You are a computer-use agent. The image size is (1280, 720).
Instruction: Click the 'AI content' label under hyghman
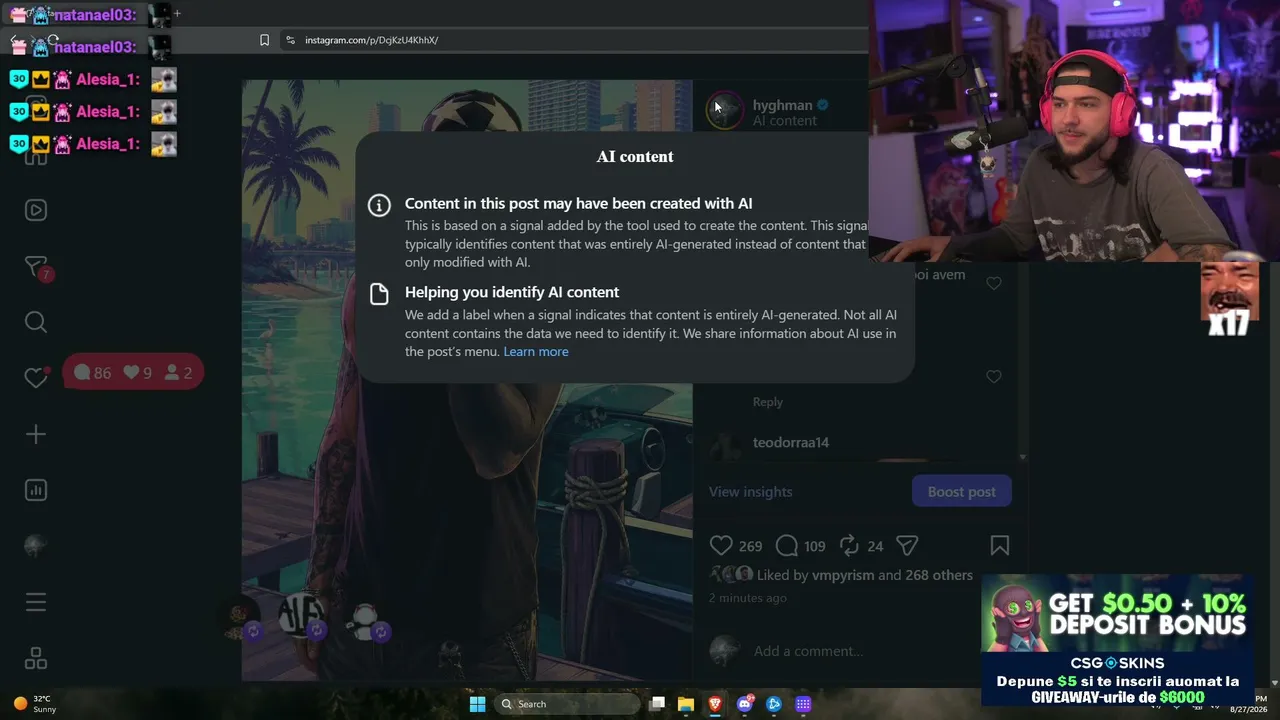pos(785,121)
